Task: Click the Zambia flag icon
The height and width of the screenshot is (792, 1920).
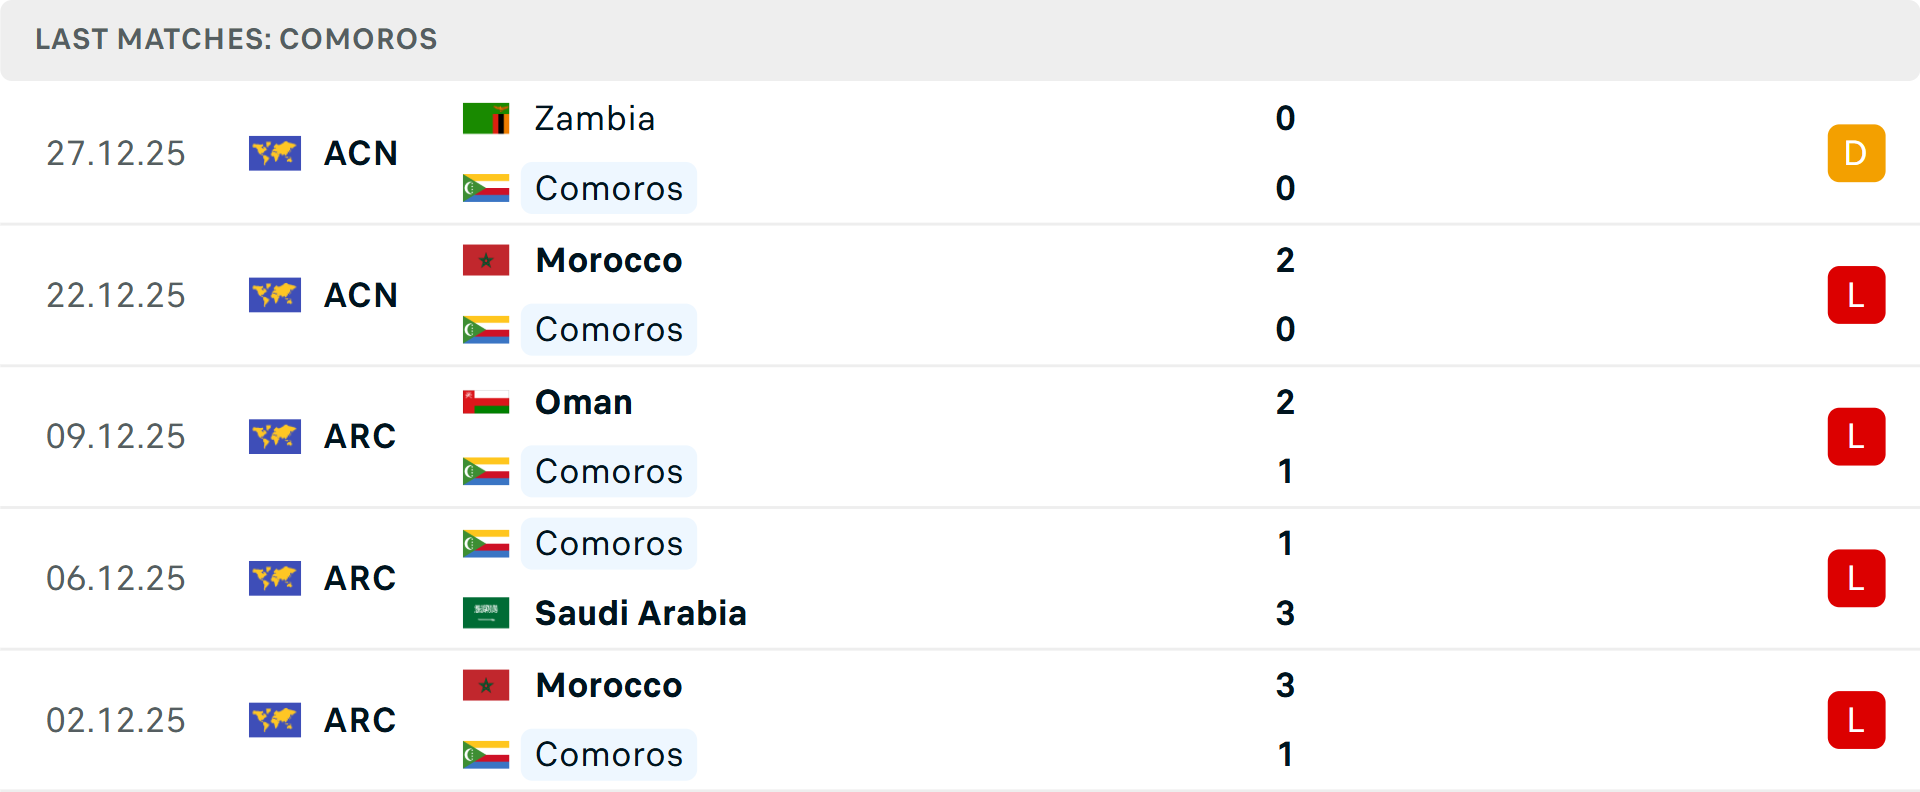Action: [x=486, y=119]
